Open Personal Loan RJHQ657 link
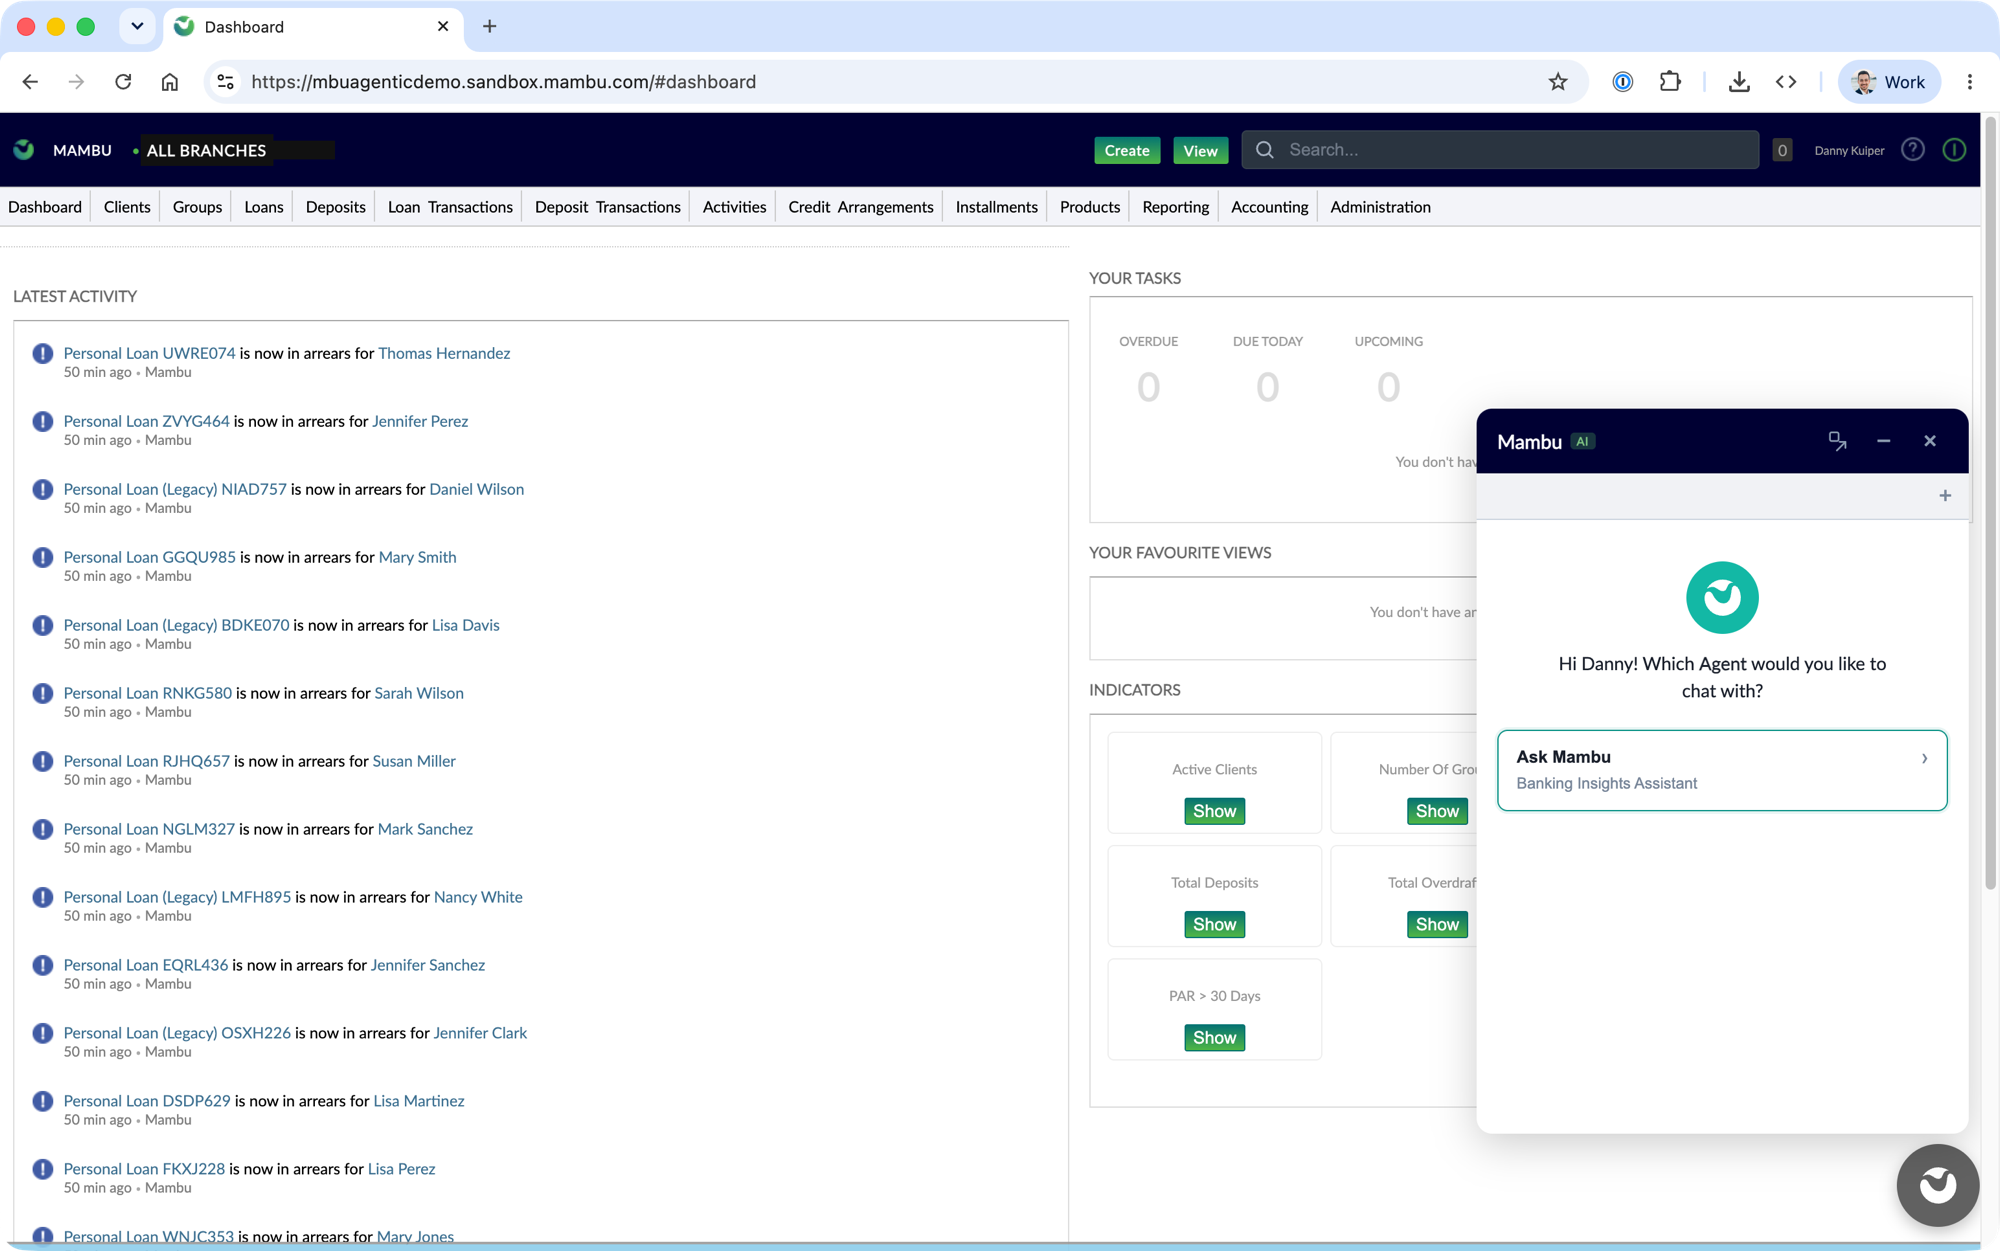The image size is (2000, 1251). [146, 761]
